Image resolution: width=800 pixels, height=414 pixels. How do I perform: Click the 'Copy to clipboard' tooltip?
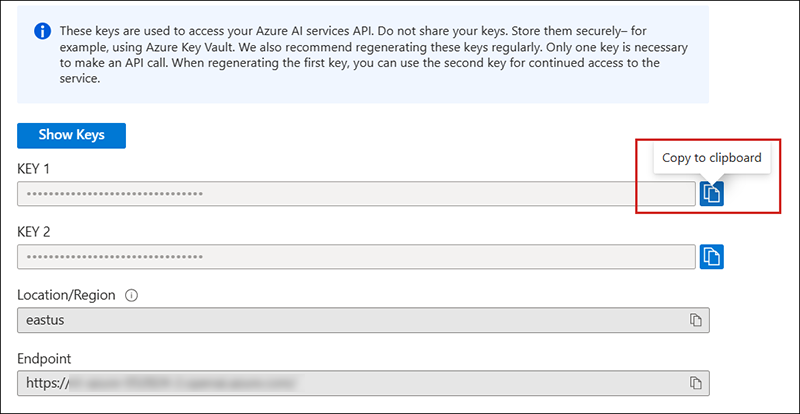click(x=712, y=157)
